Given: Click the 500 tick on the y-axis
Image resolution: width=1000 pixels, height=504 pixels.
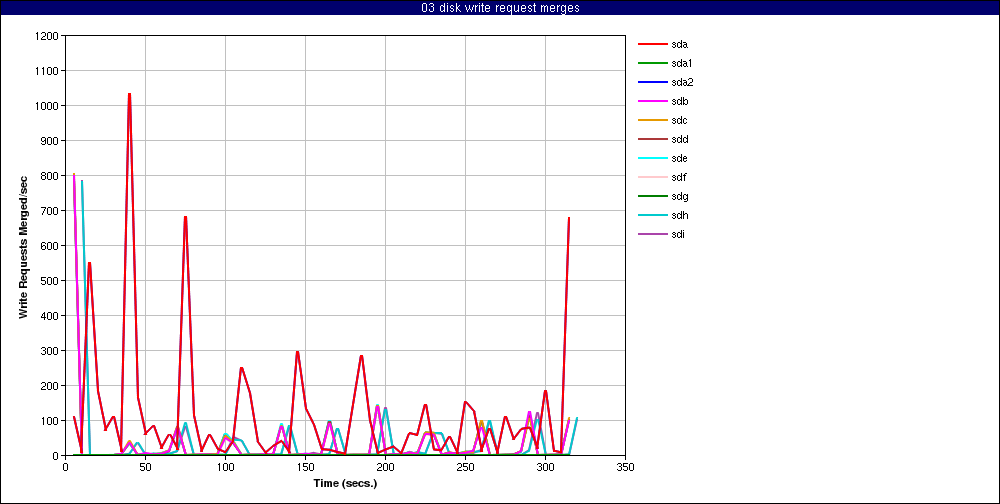Looking at the screenshot, I should [49, 281].
